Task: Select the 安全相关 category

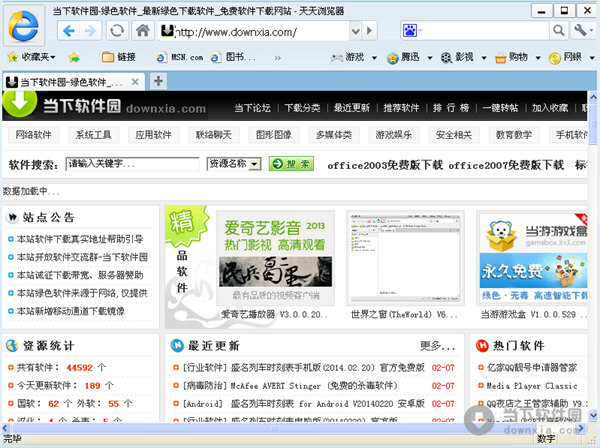Action: [454, 135]
